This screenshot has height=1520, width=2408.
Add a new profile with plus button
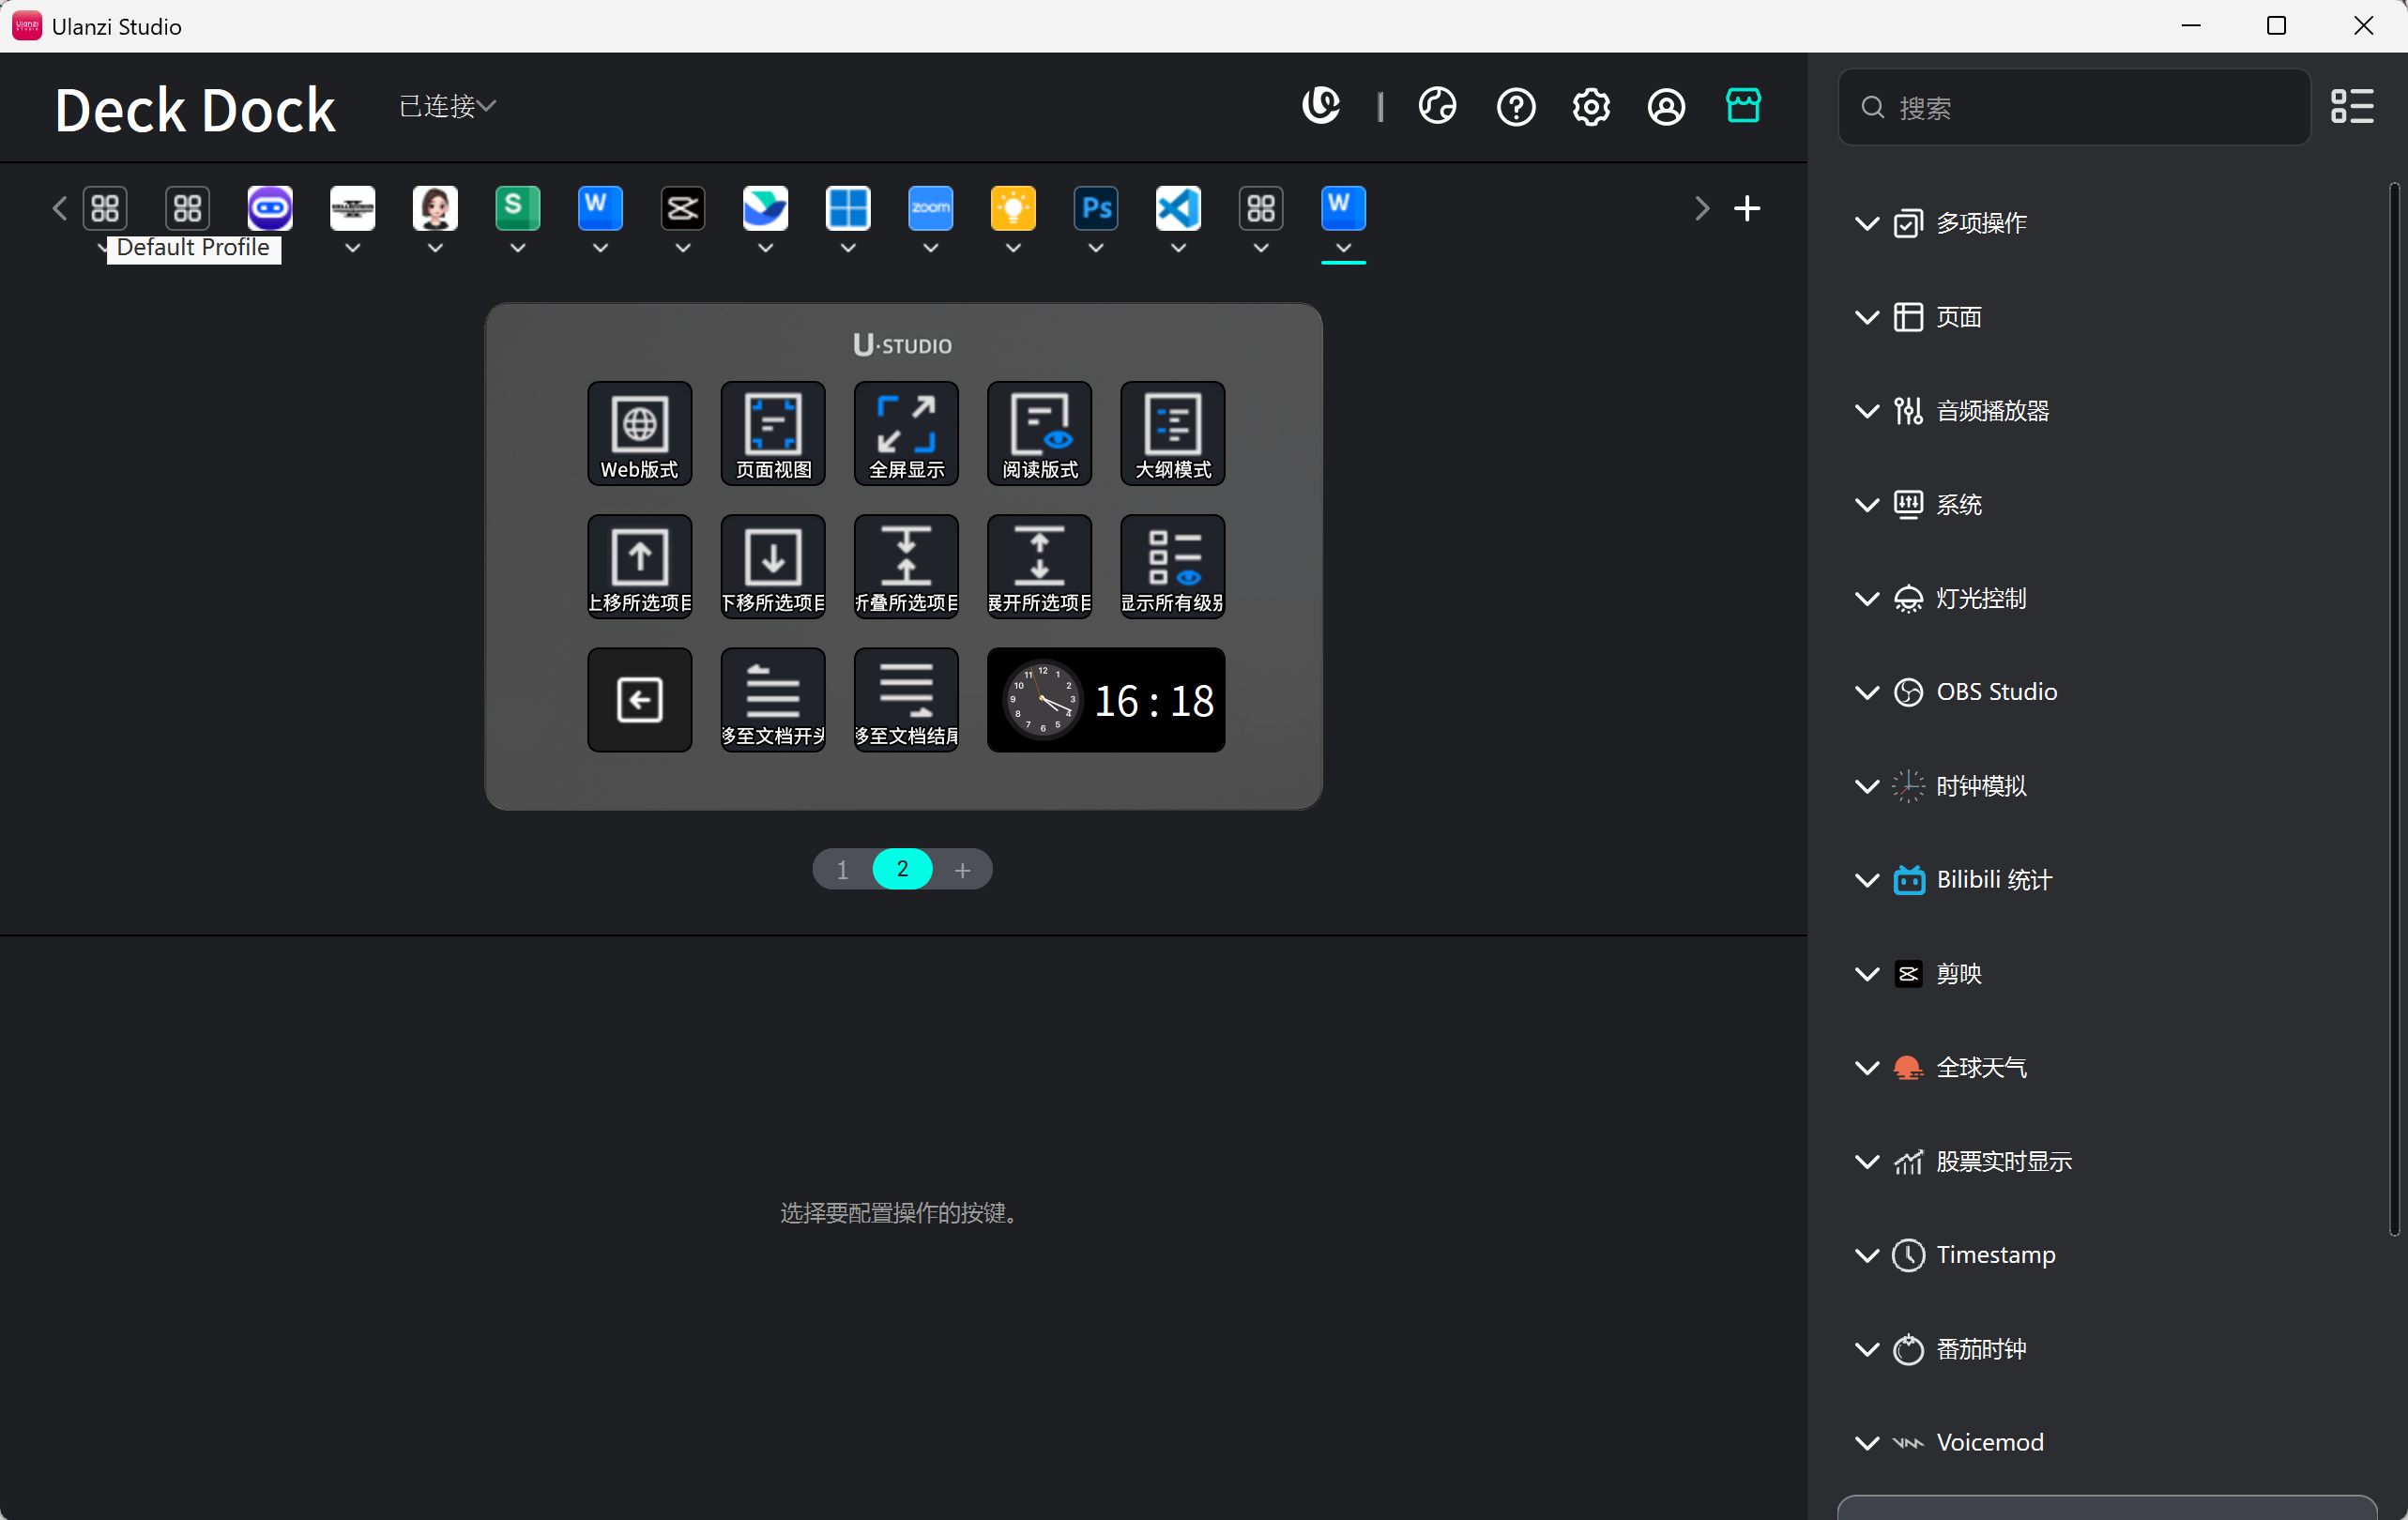coord(1746,208)
